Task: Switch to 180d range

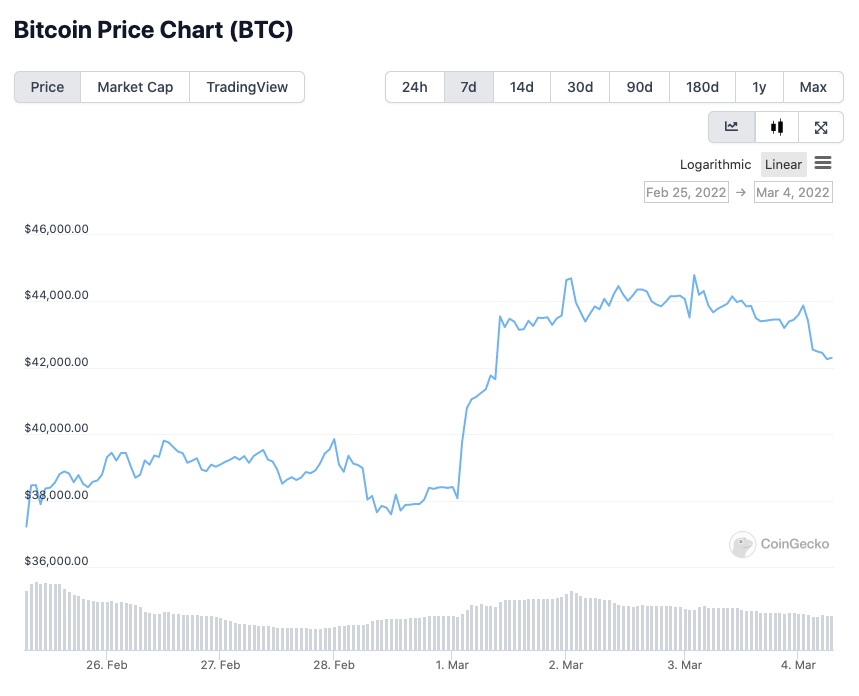Action: coord(702,87)
